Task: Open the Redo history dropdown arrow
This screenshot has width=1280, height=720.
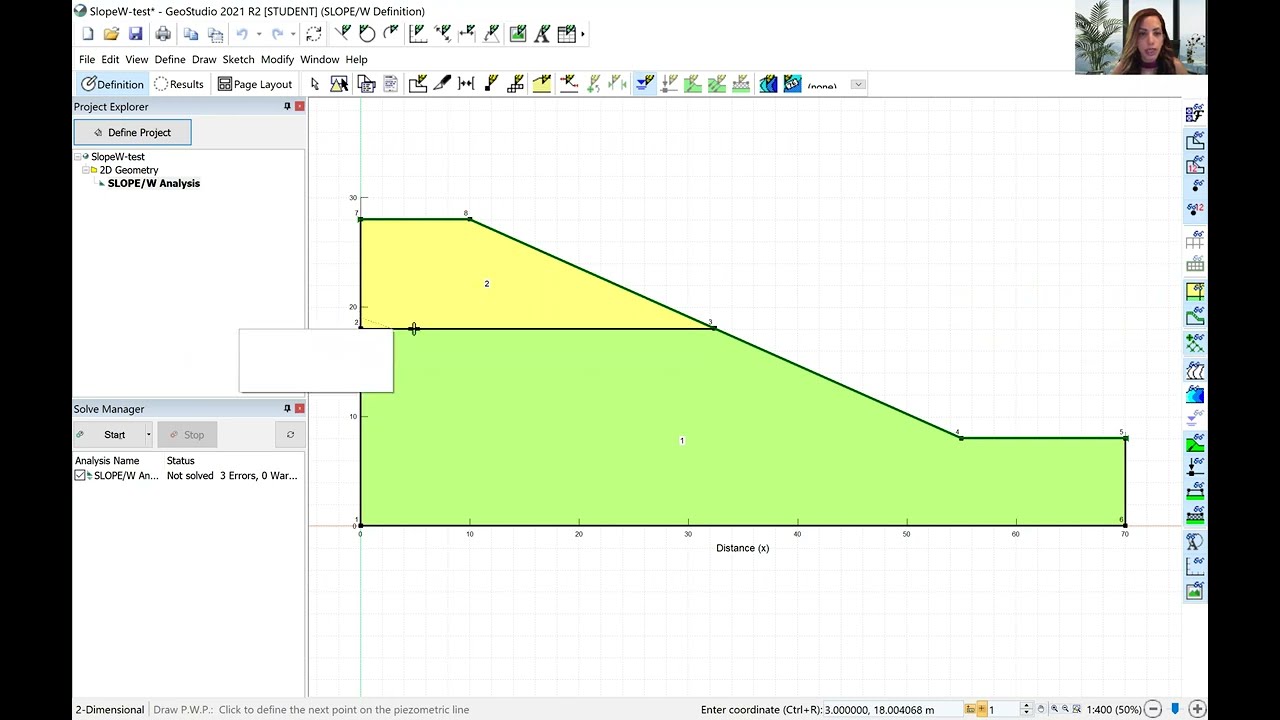Action: coord(295,34)
